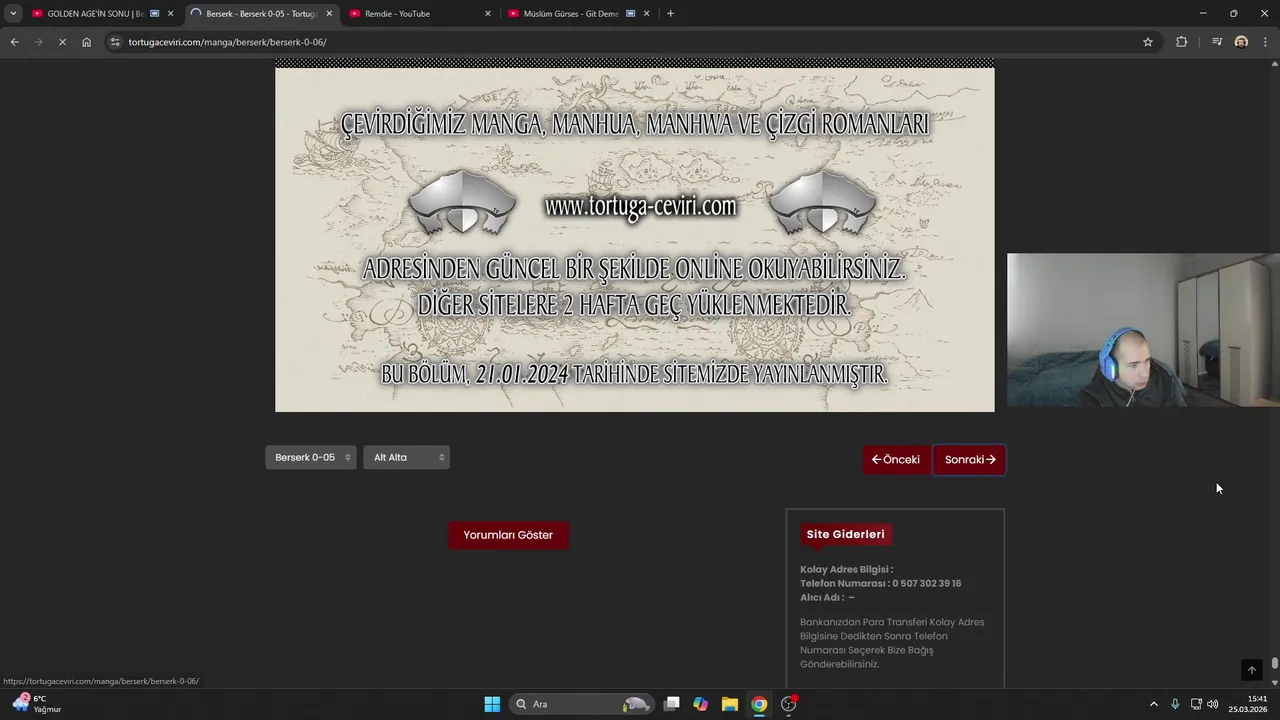This screenshot has height=720, width=1280.
Task: Show hidden system tray icons chevron
Action: 1153,704
